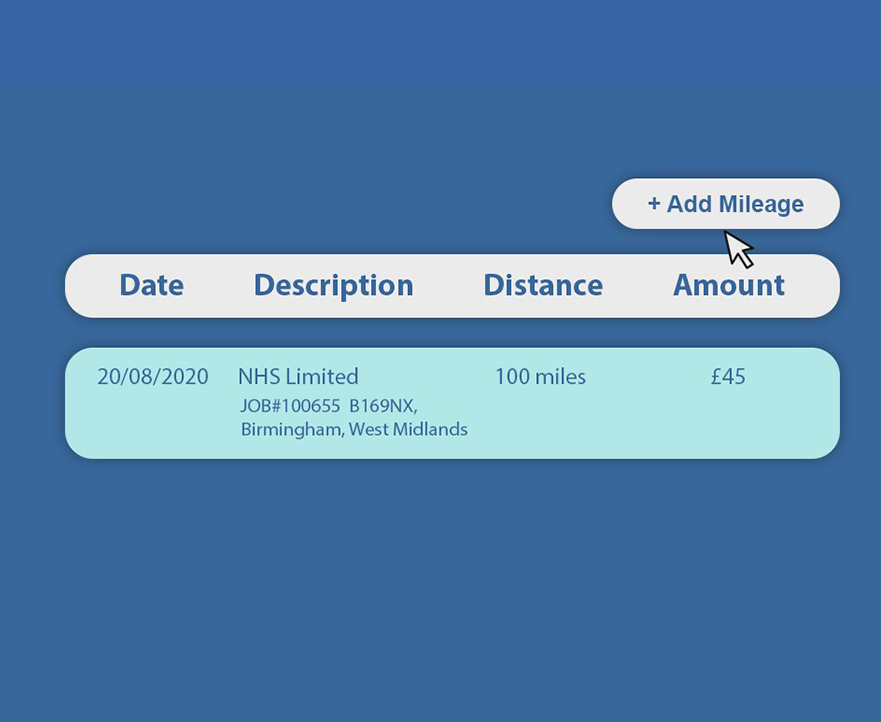
Task: Select the 100 miles distance value
Action: (x=540, y=377)
